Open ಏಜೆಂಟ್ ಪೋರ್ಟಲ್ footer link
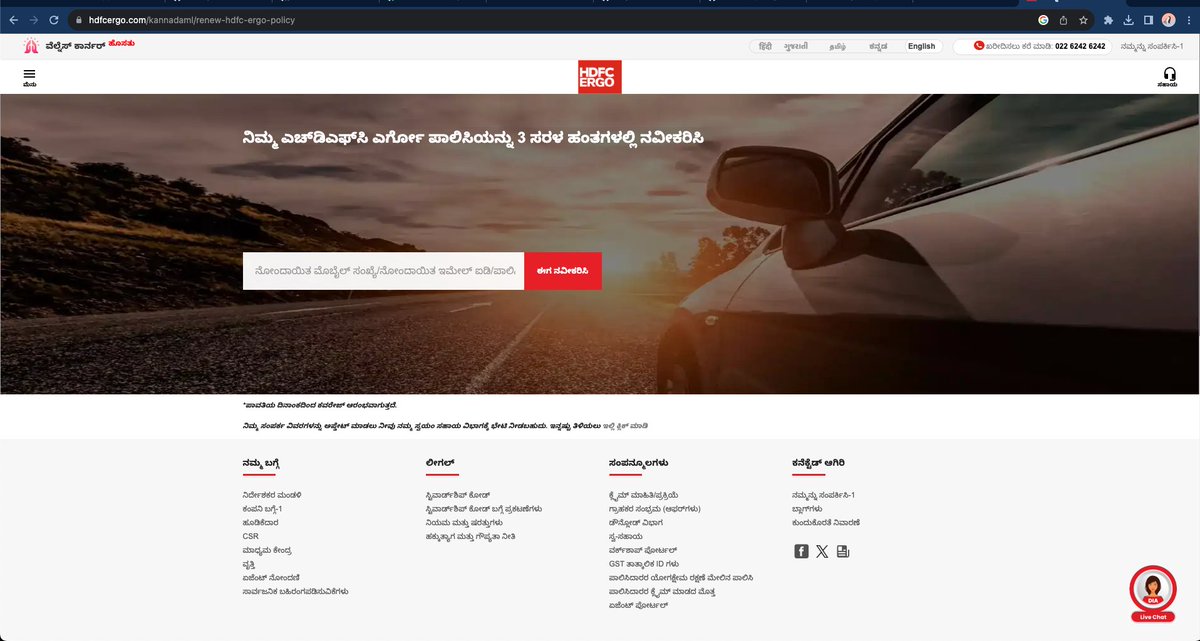 point(637,605)
